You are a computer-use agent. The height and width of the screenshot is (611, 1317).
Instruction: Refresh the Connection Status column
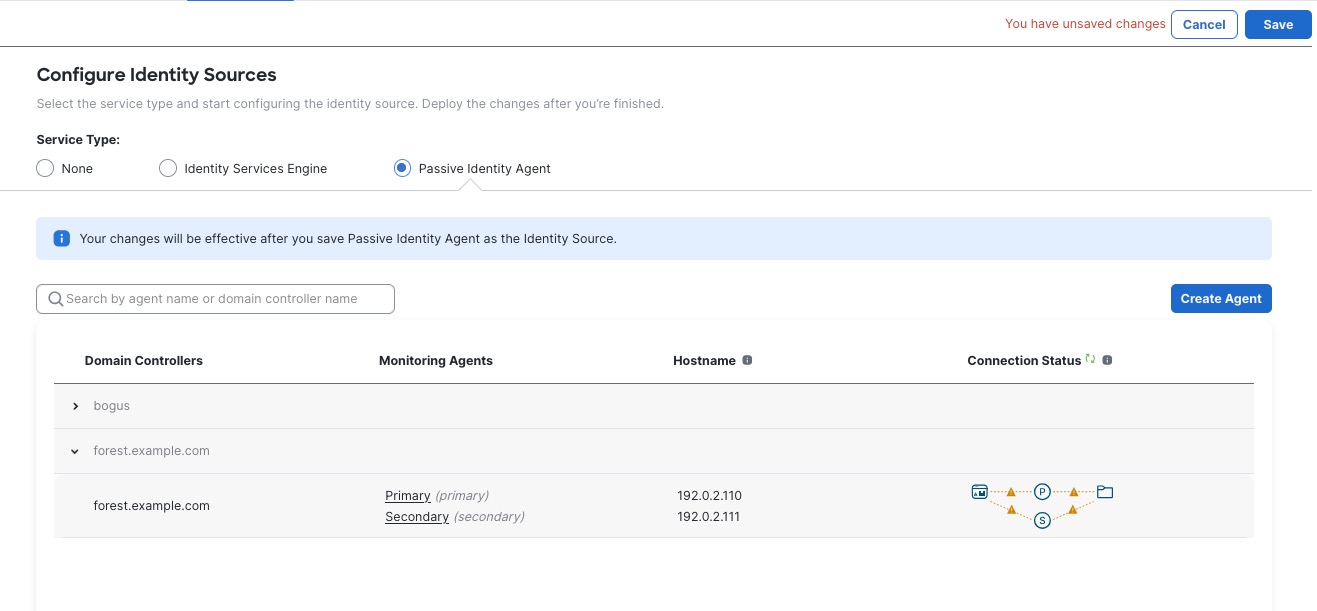pos(1090,359)
